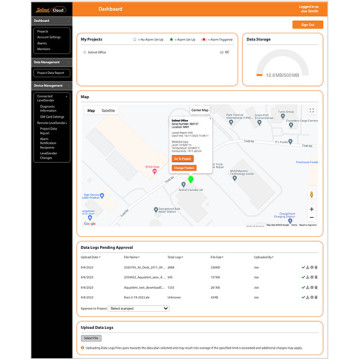Toggle fullscreen view of the map
Image resolution: width=360 pixels, height=360 pixels.
point(312,111)
